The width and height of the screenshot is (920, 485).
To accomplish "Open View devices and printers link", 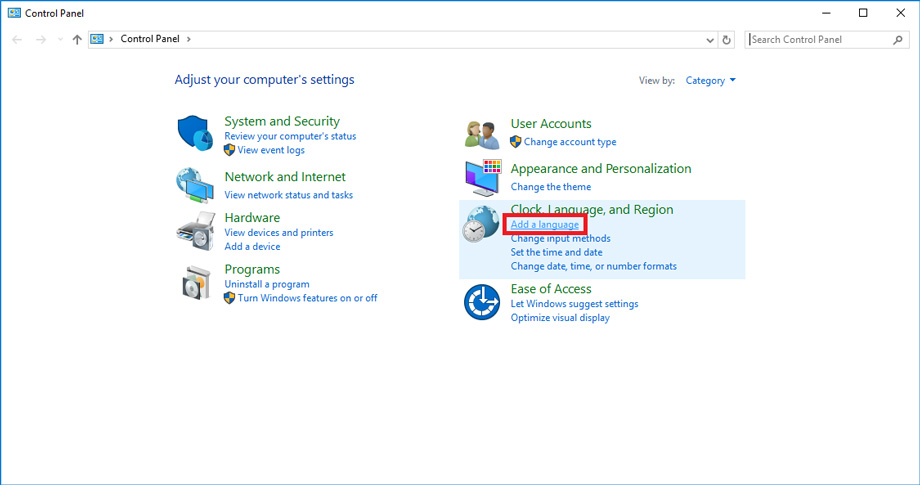I will [279, 233].
